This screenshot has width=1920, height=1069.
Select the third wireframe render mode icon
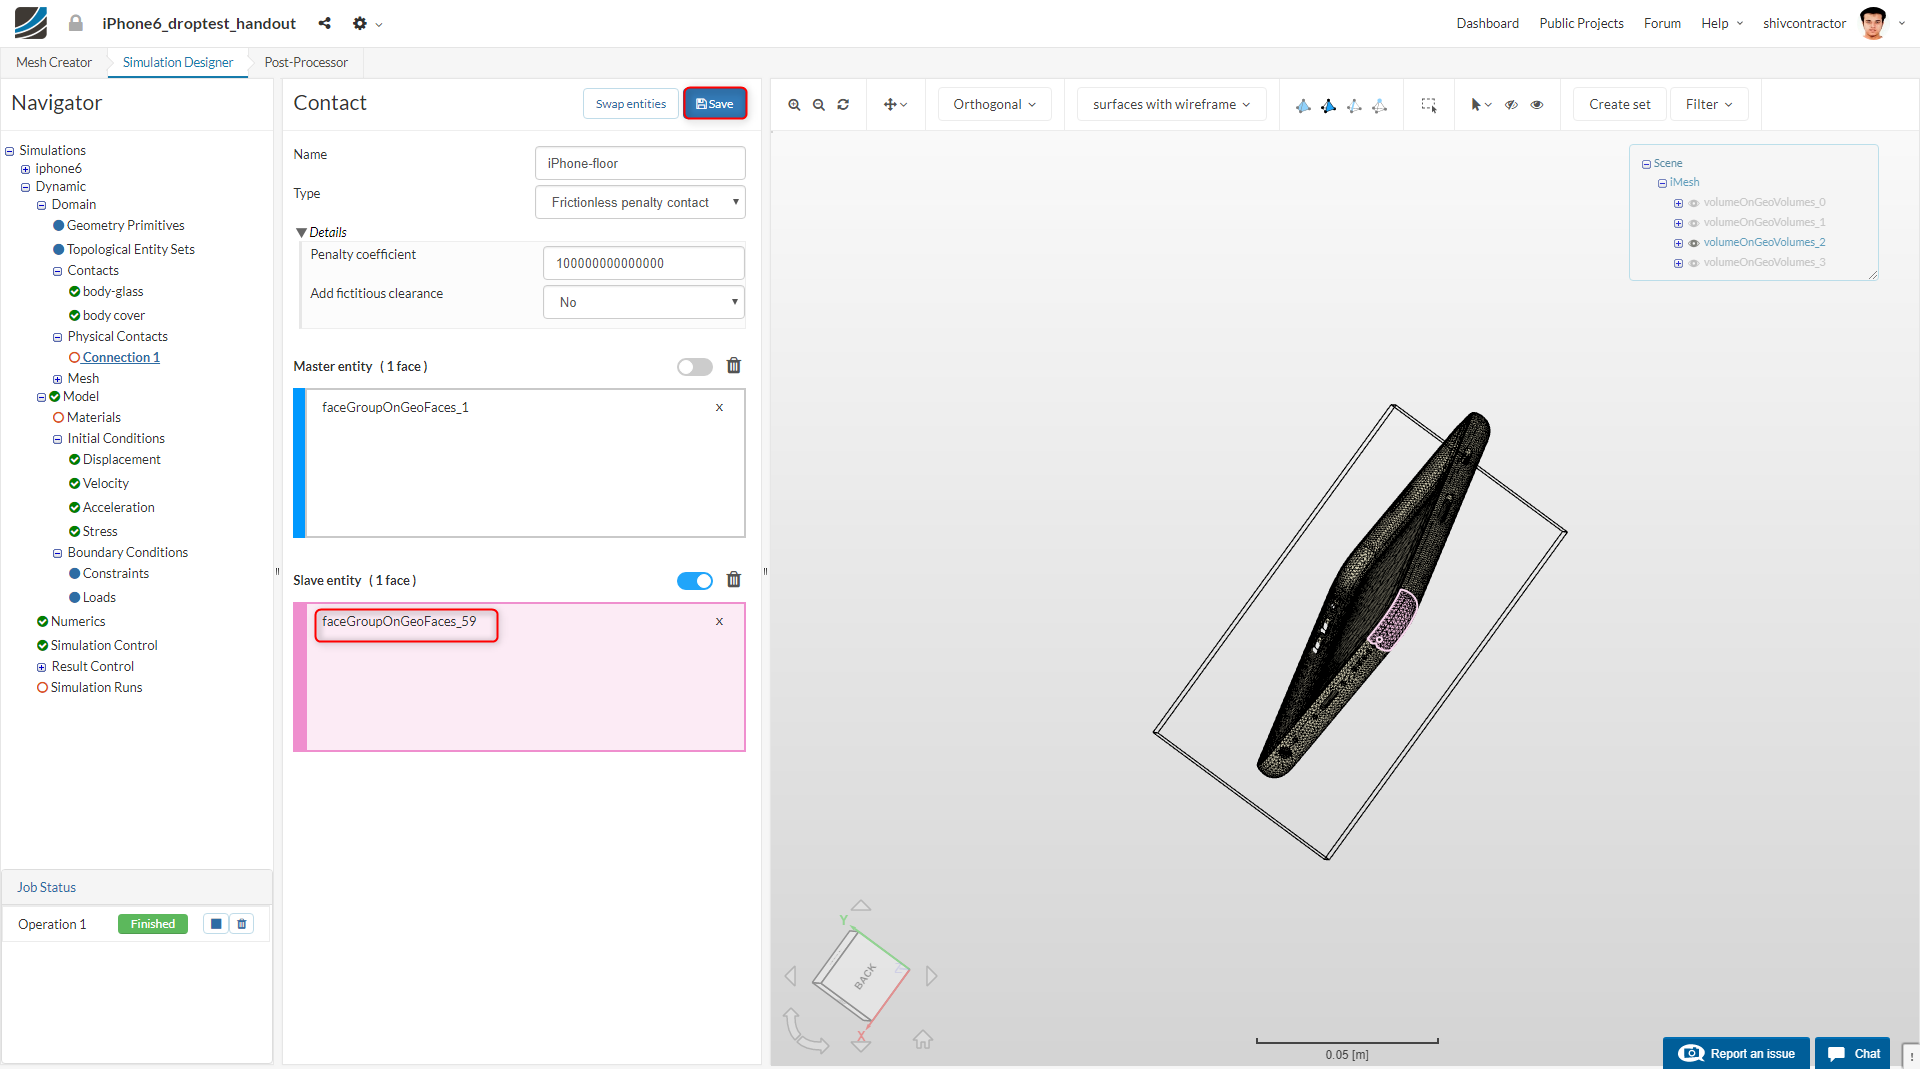pyautogui.click(x=1354, y=105)
